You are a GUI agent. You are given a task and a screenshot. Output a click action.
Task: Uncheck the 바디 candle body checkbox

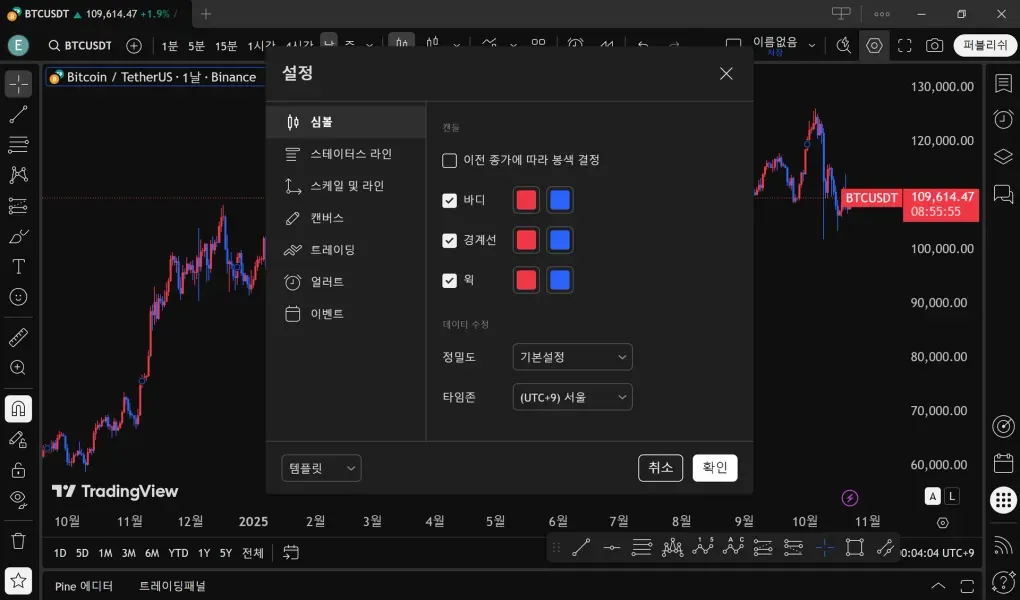tap(450, 200)
